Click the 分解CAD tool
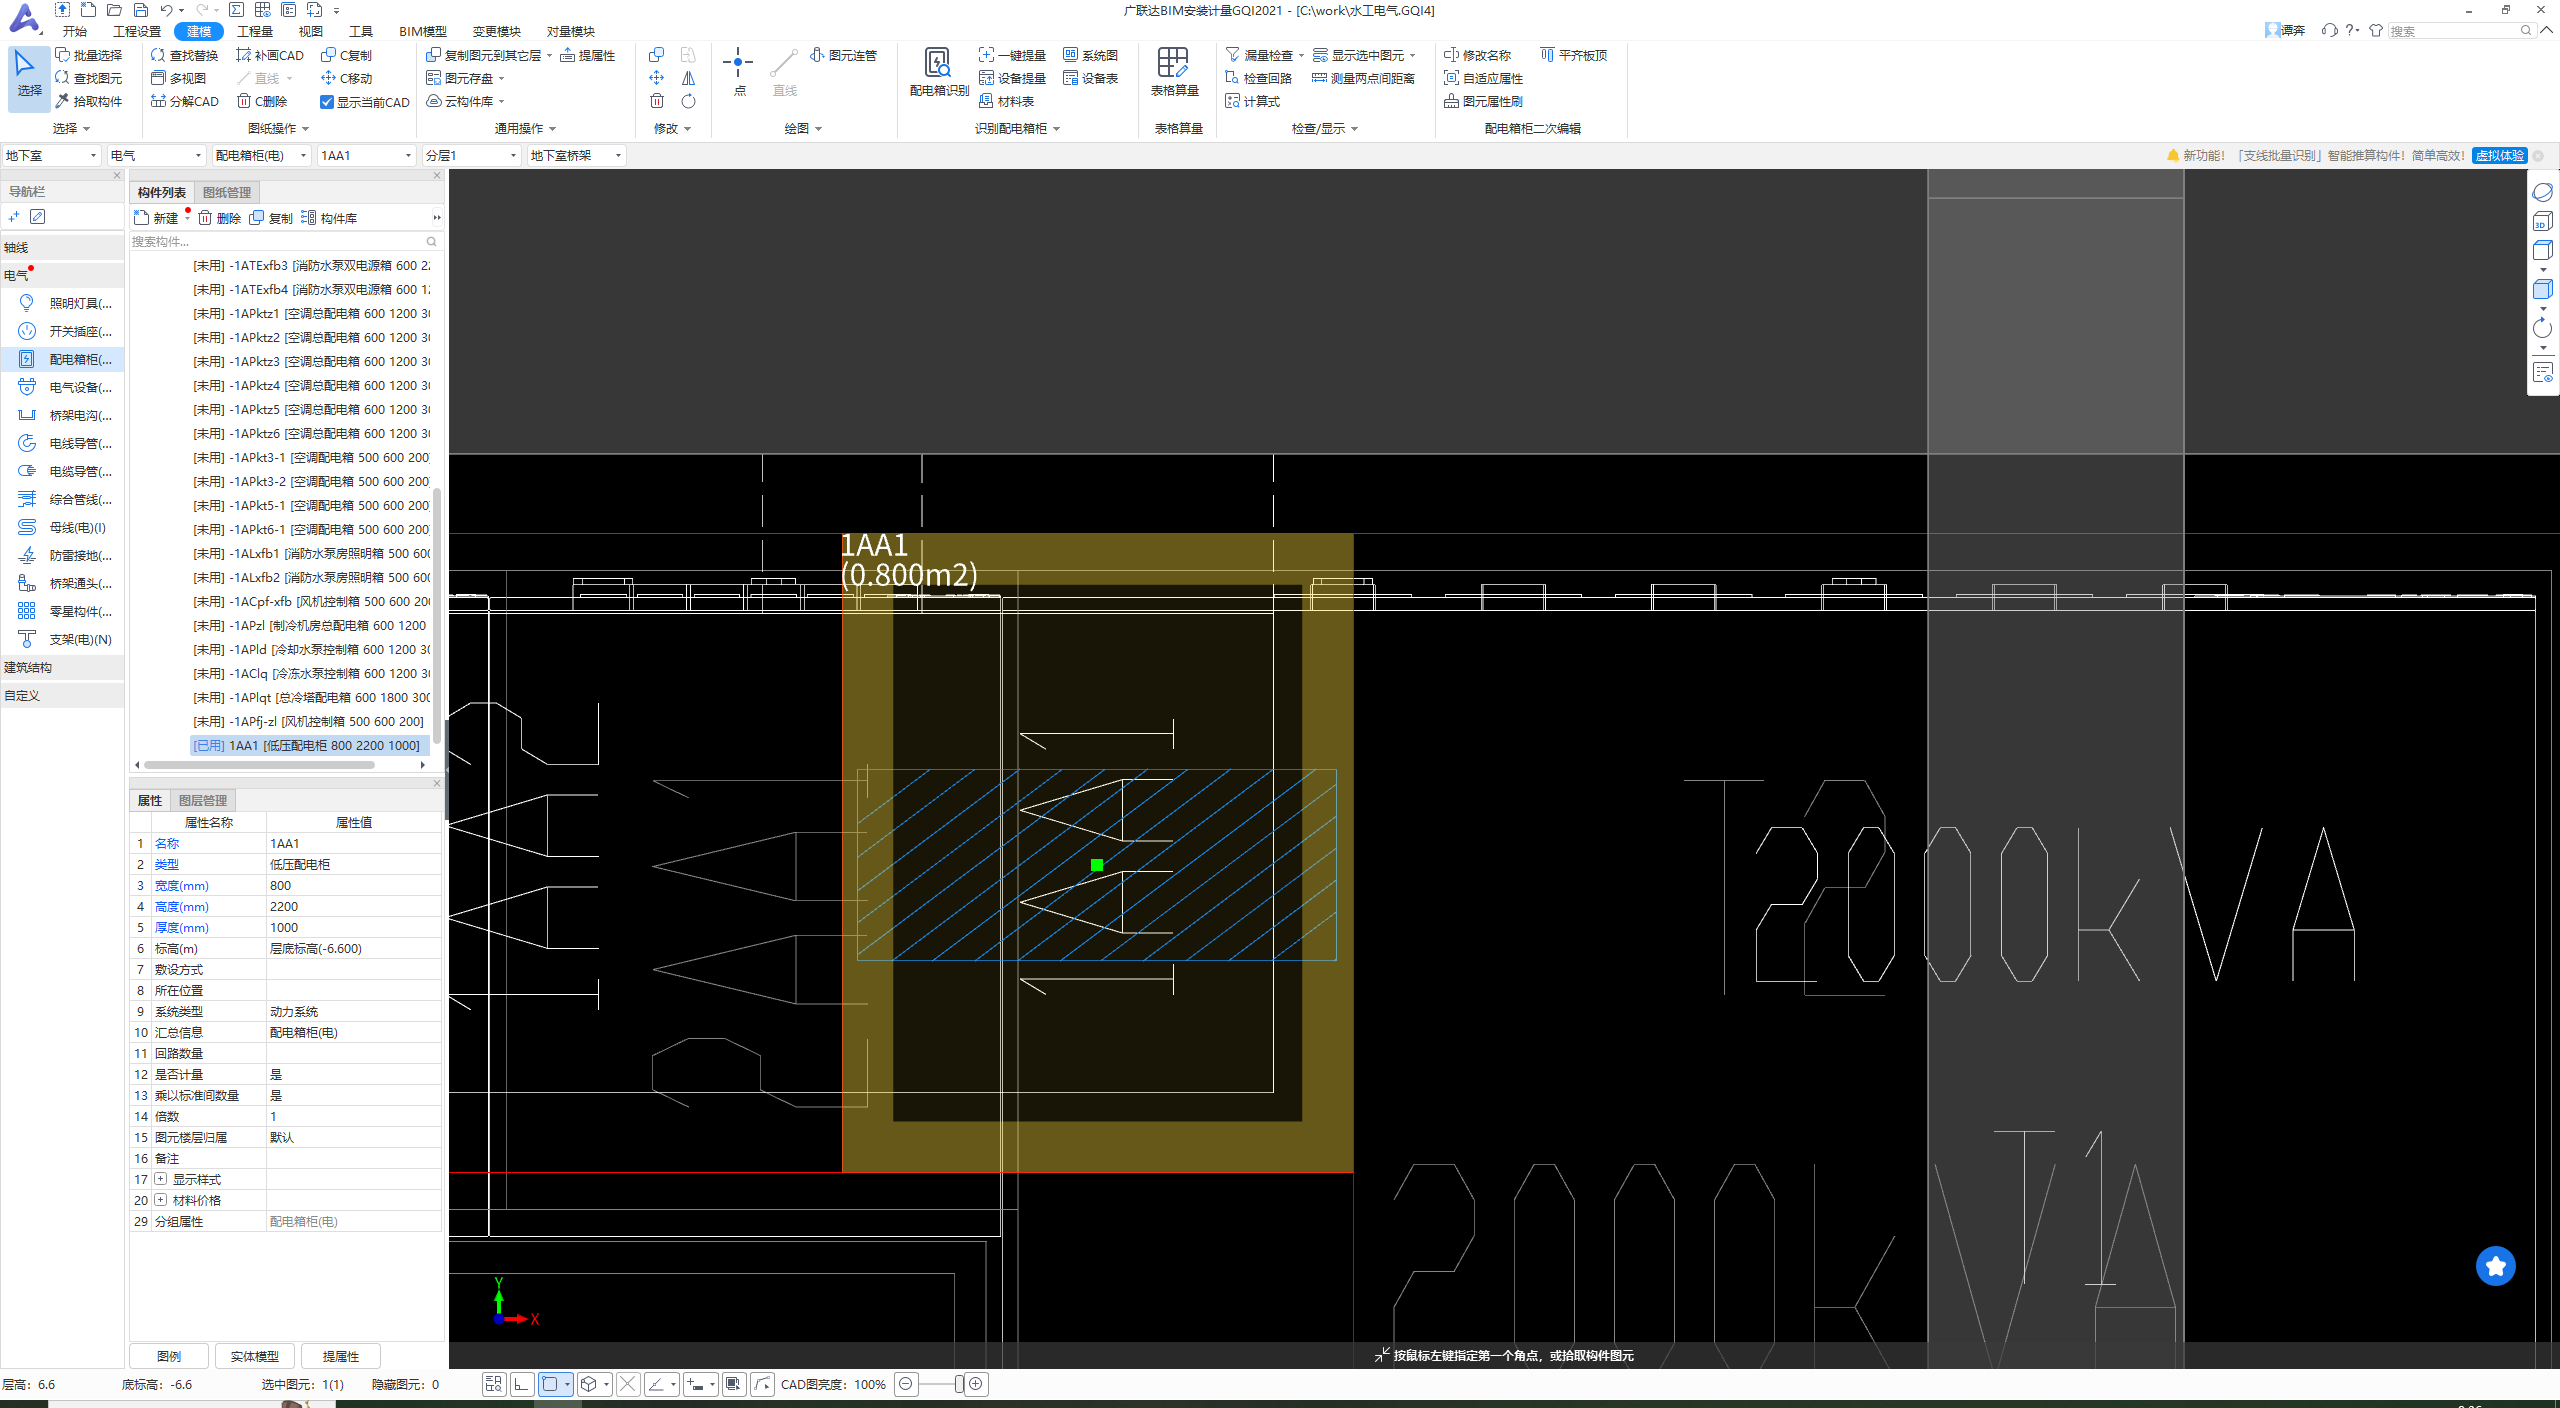This screenshot has height=1408, width=2560. pyautogui.click(x=185, y=101)
